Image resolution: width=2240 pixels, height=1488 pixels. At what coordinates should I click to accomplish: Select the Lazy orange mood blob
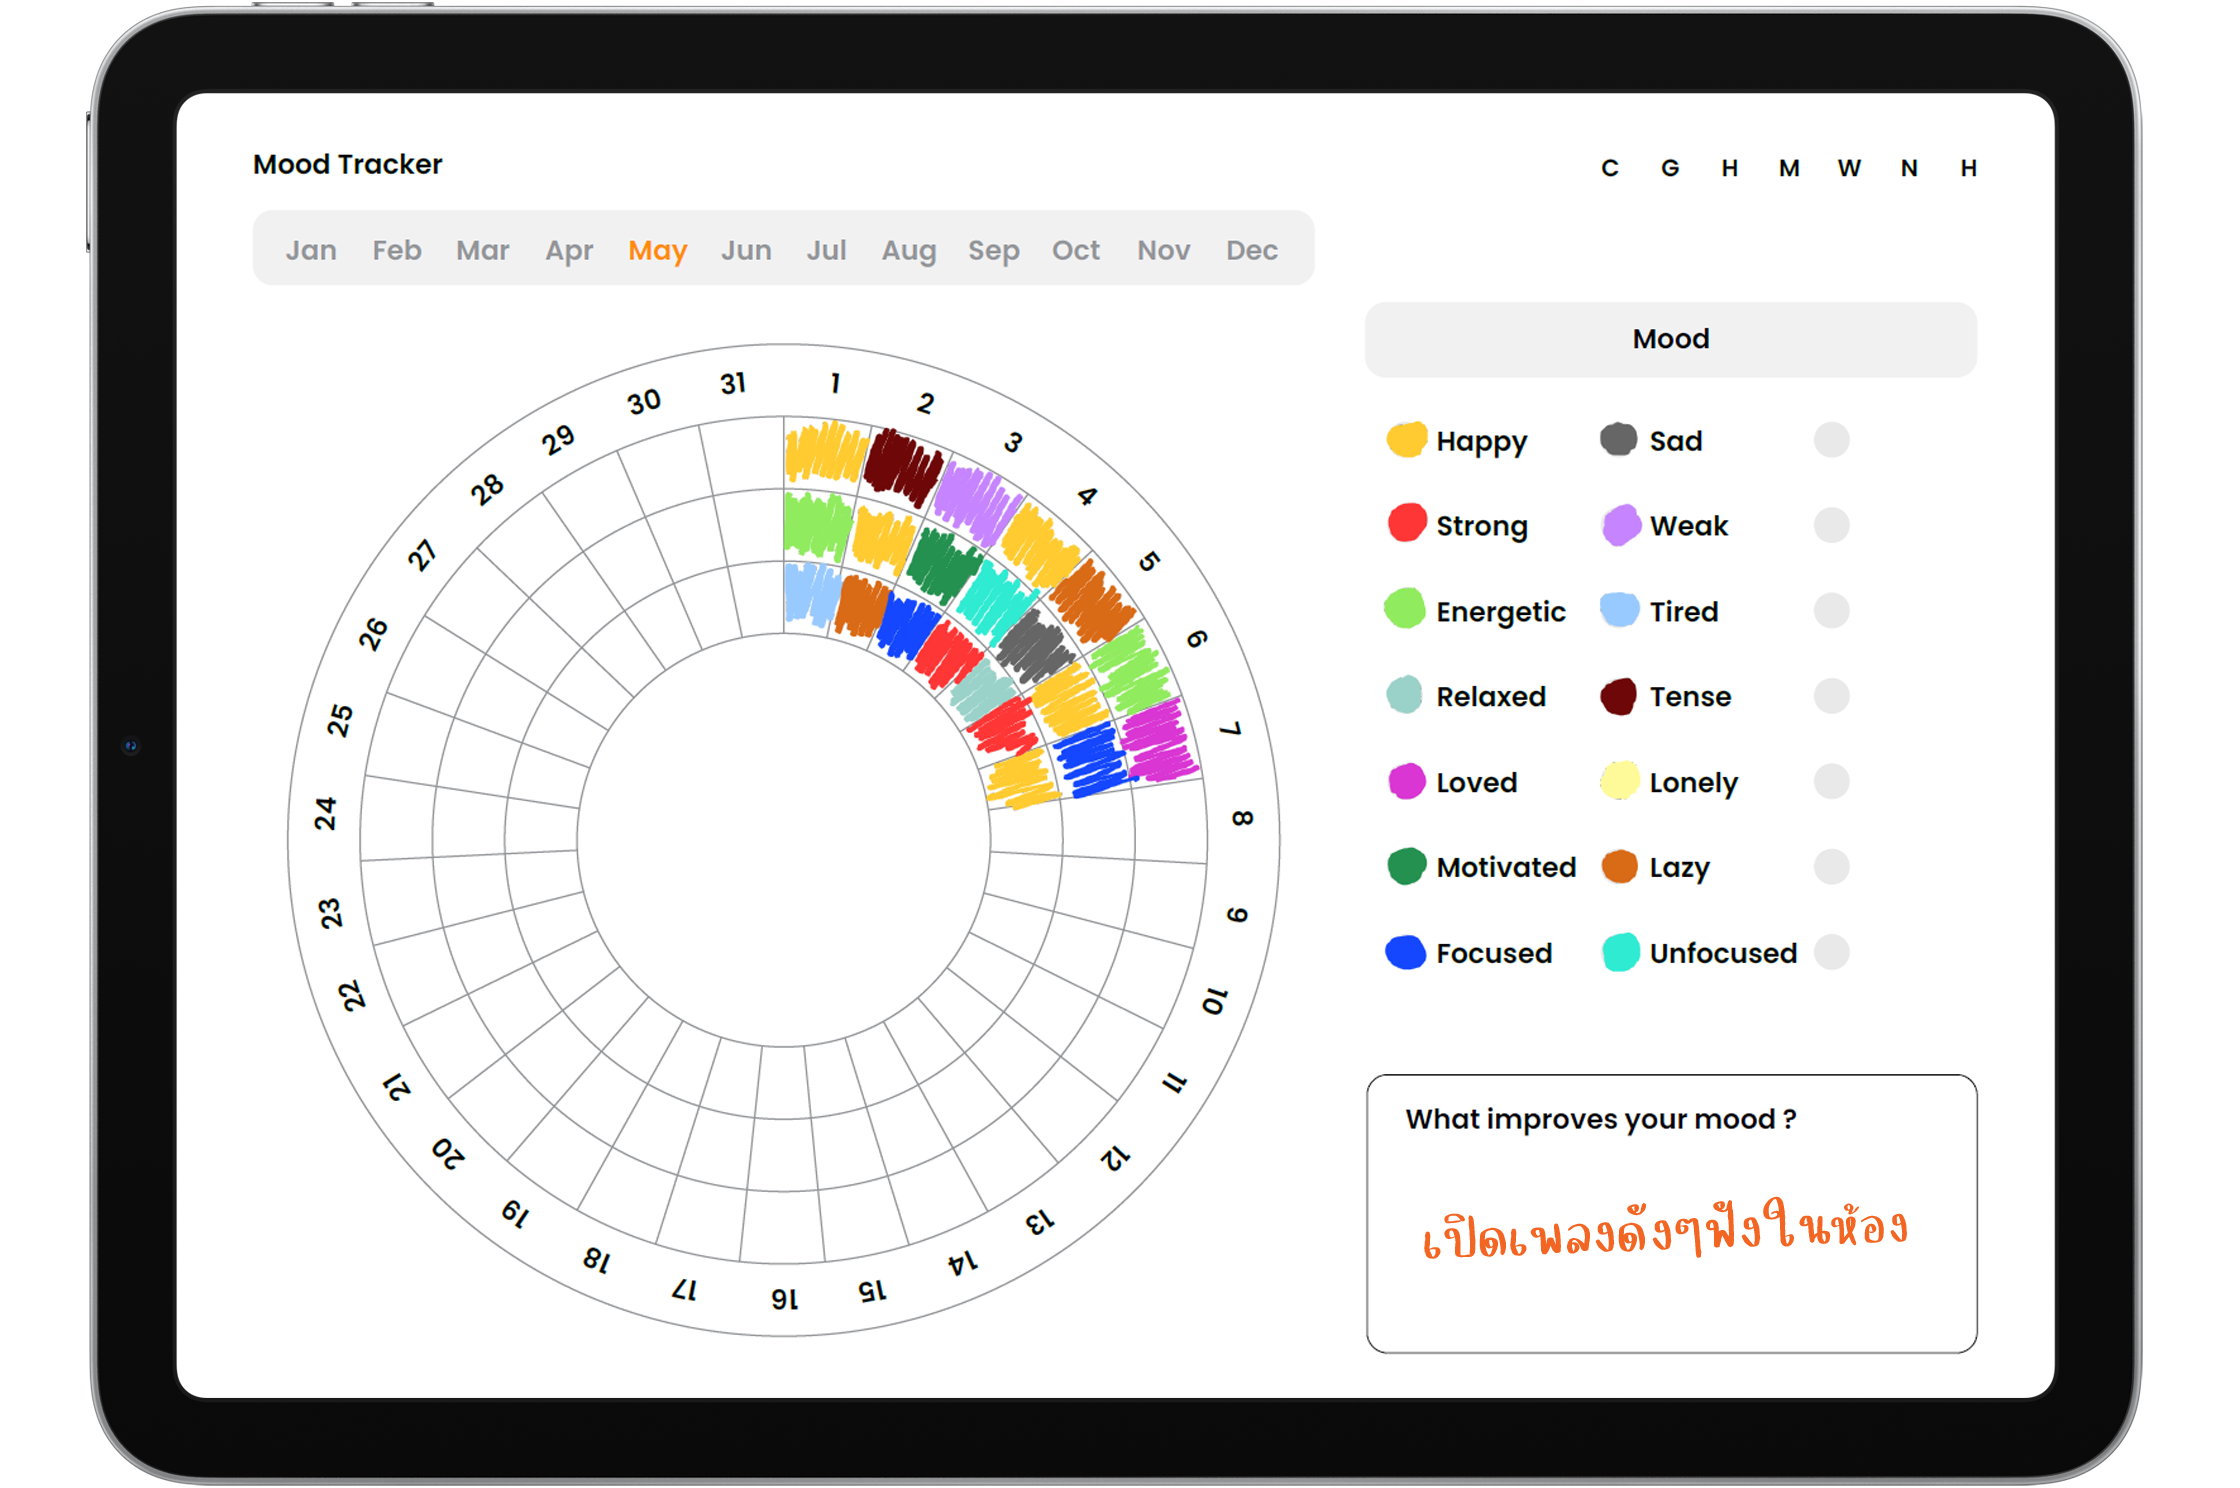(x=1619, y=866)
